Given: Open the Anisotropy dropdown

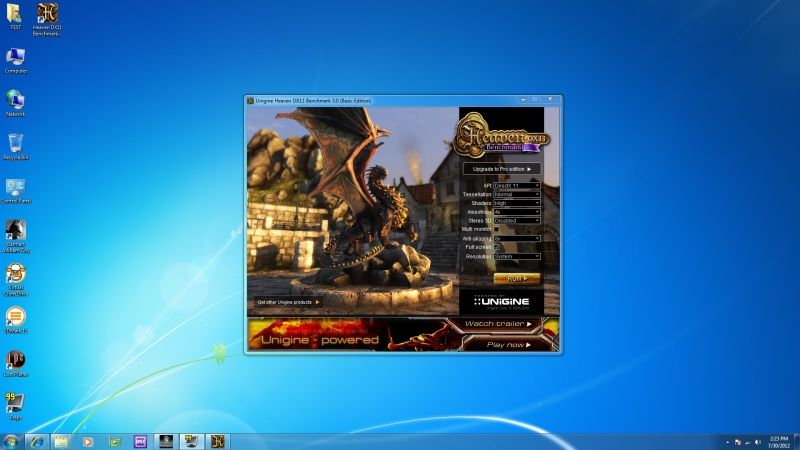Looking at the screenshot, I should point(516,212).
